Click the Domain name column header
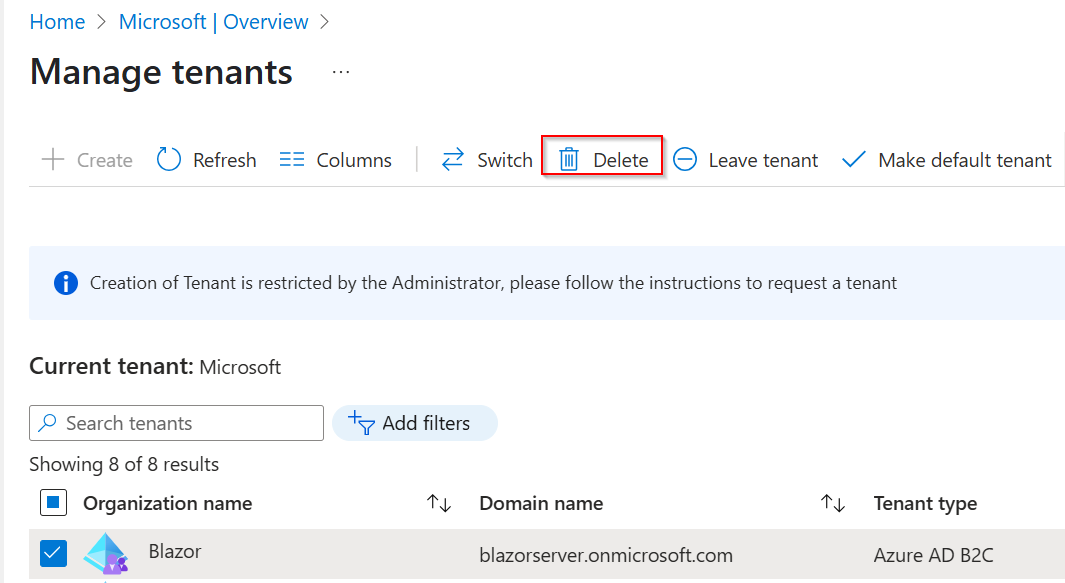1065x583 pixels. [x=541, y=504]
